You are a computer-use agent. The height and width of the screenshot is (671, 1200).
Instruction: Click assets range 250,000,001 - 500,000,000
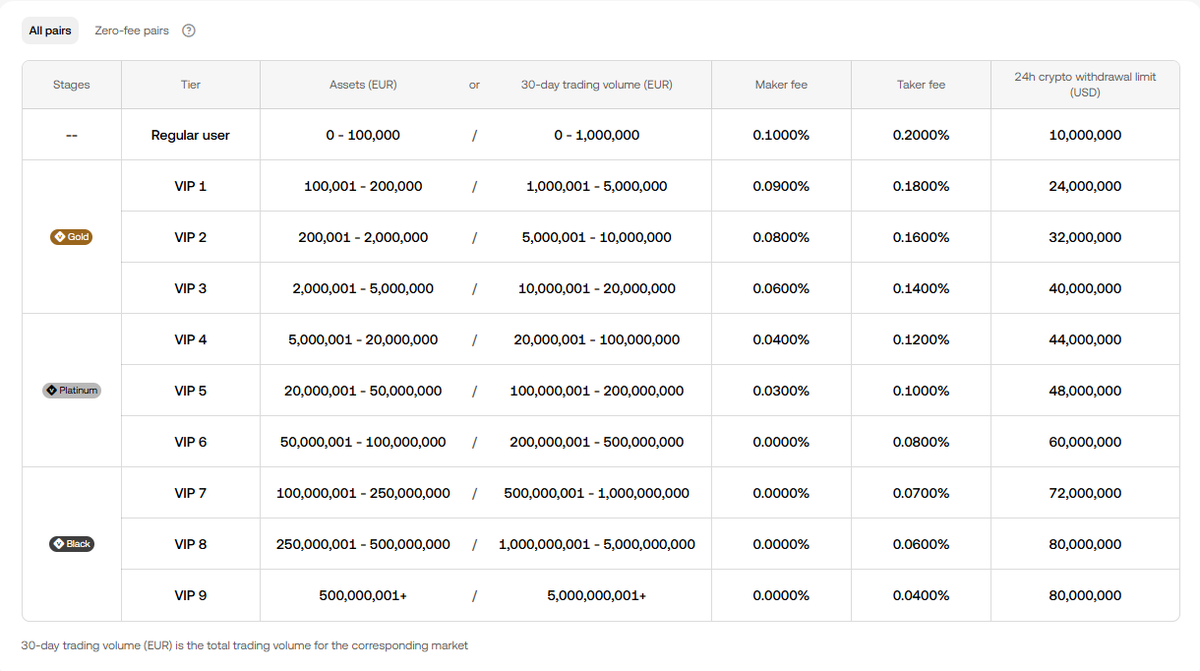[363, 544]
